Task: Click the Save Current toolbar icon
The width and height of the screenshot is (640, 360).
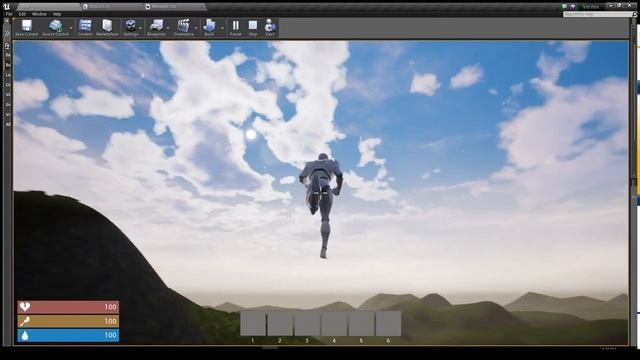Action: 27,28
